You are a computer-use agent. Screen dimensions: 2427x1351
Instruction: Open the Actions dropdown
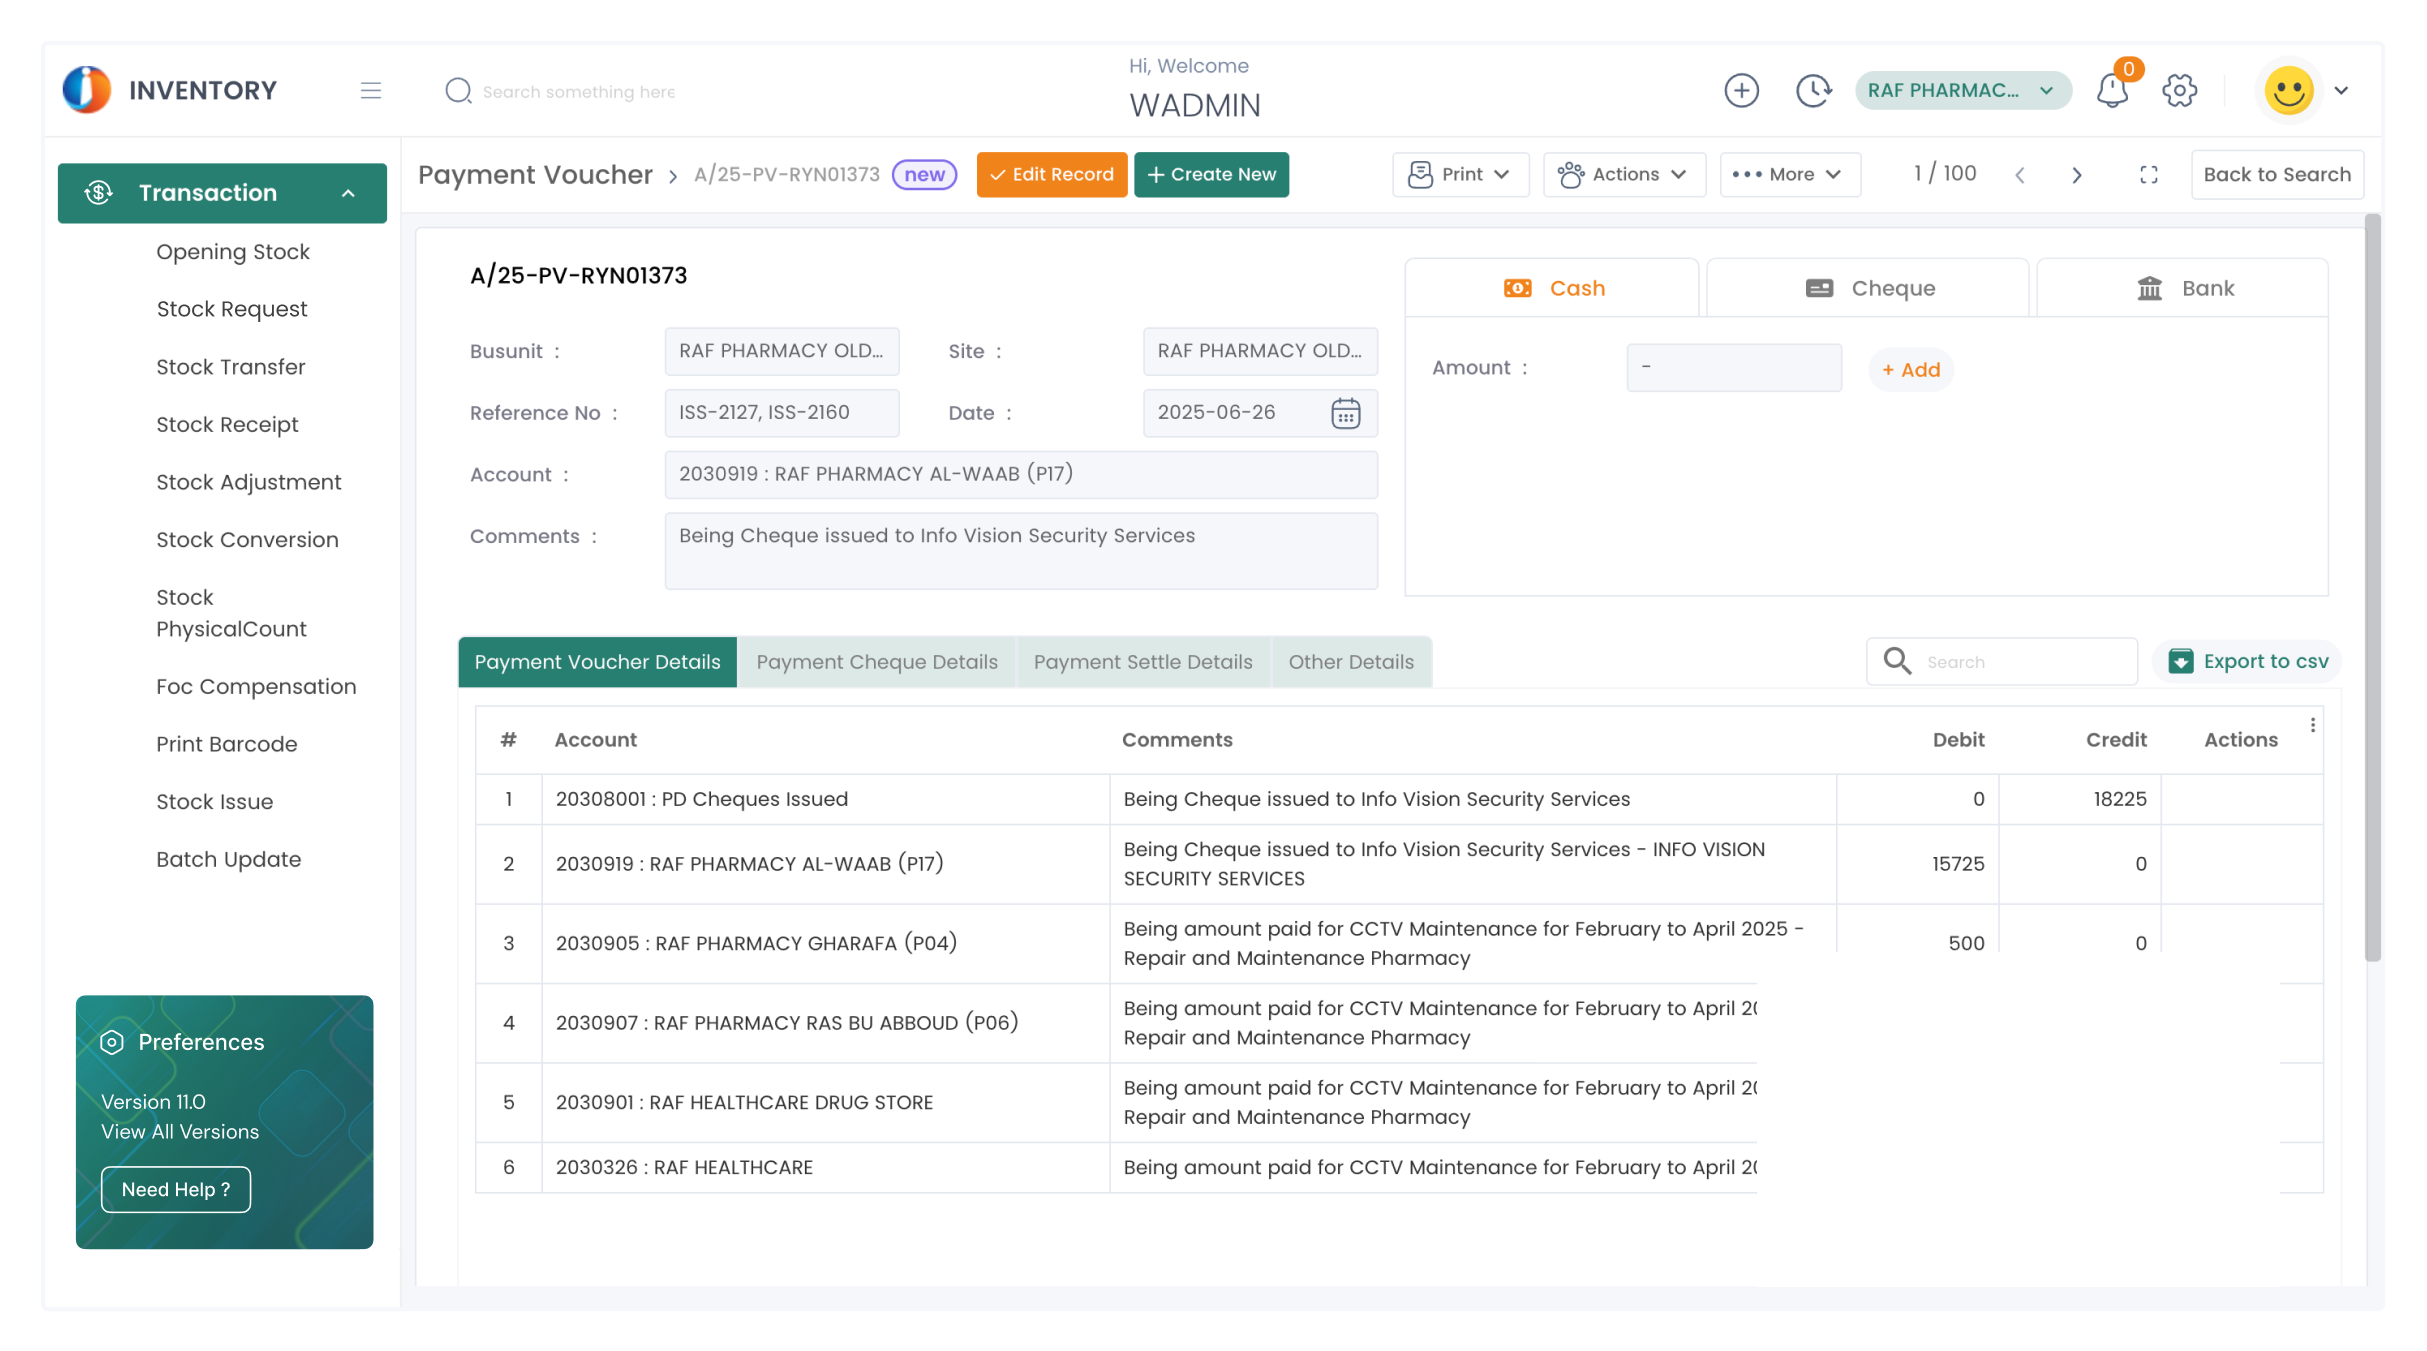click(1623, 175)
